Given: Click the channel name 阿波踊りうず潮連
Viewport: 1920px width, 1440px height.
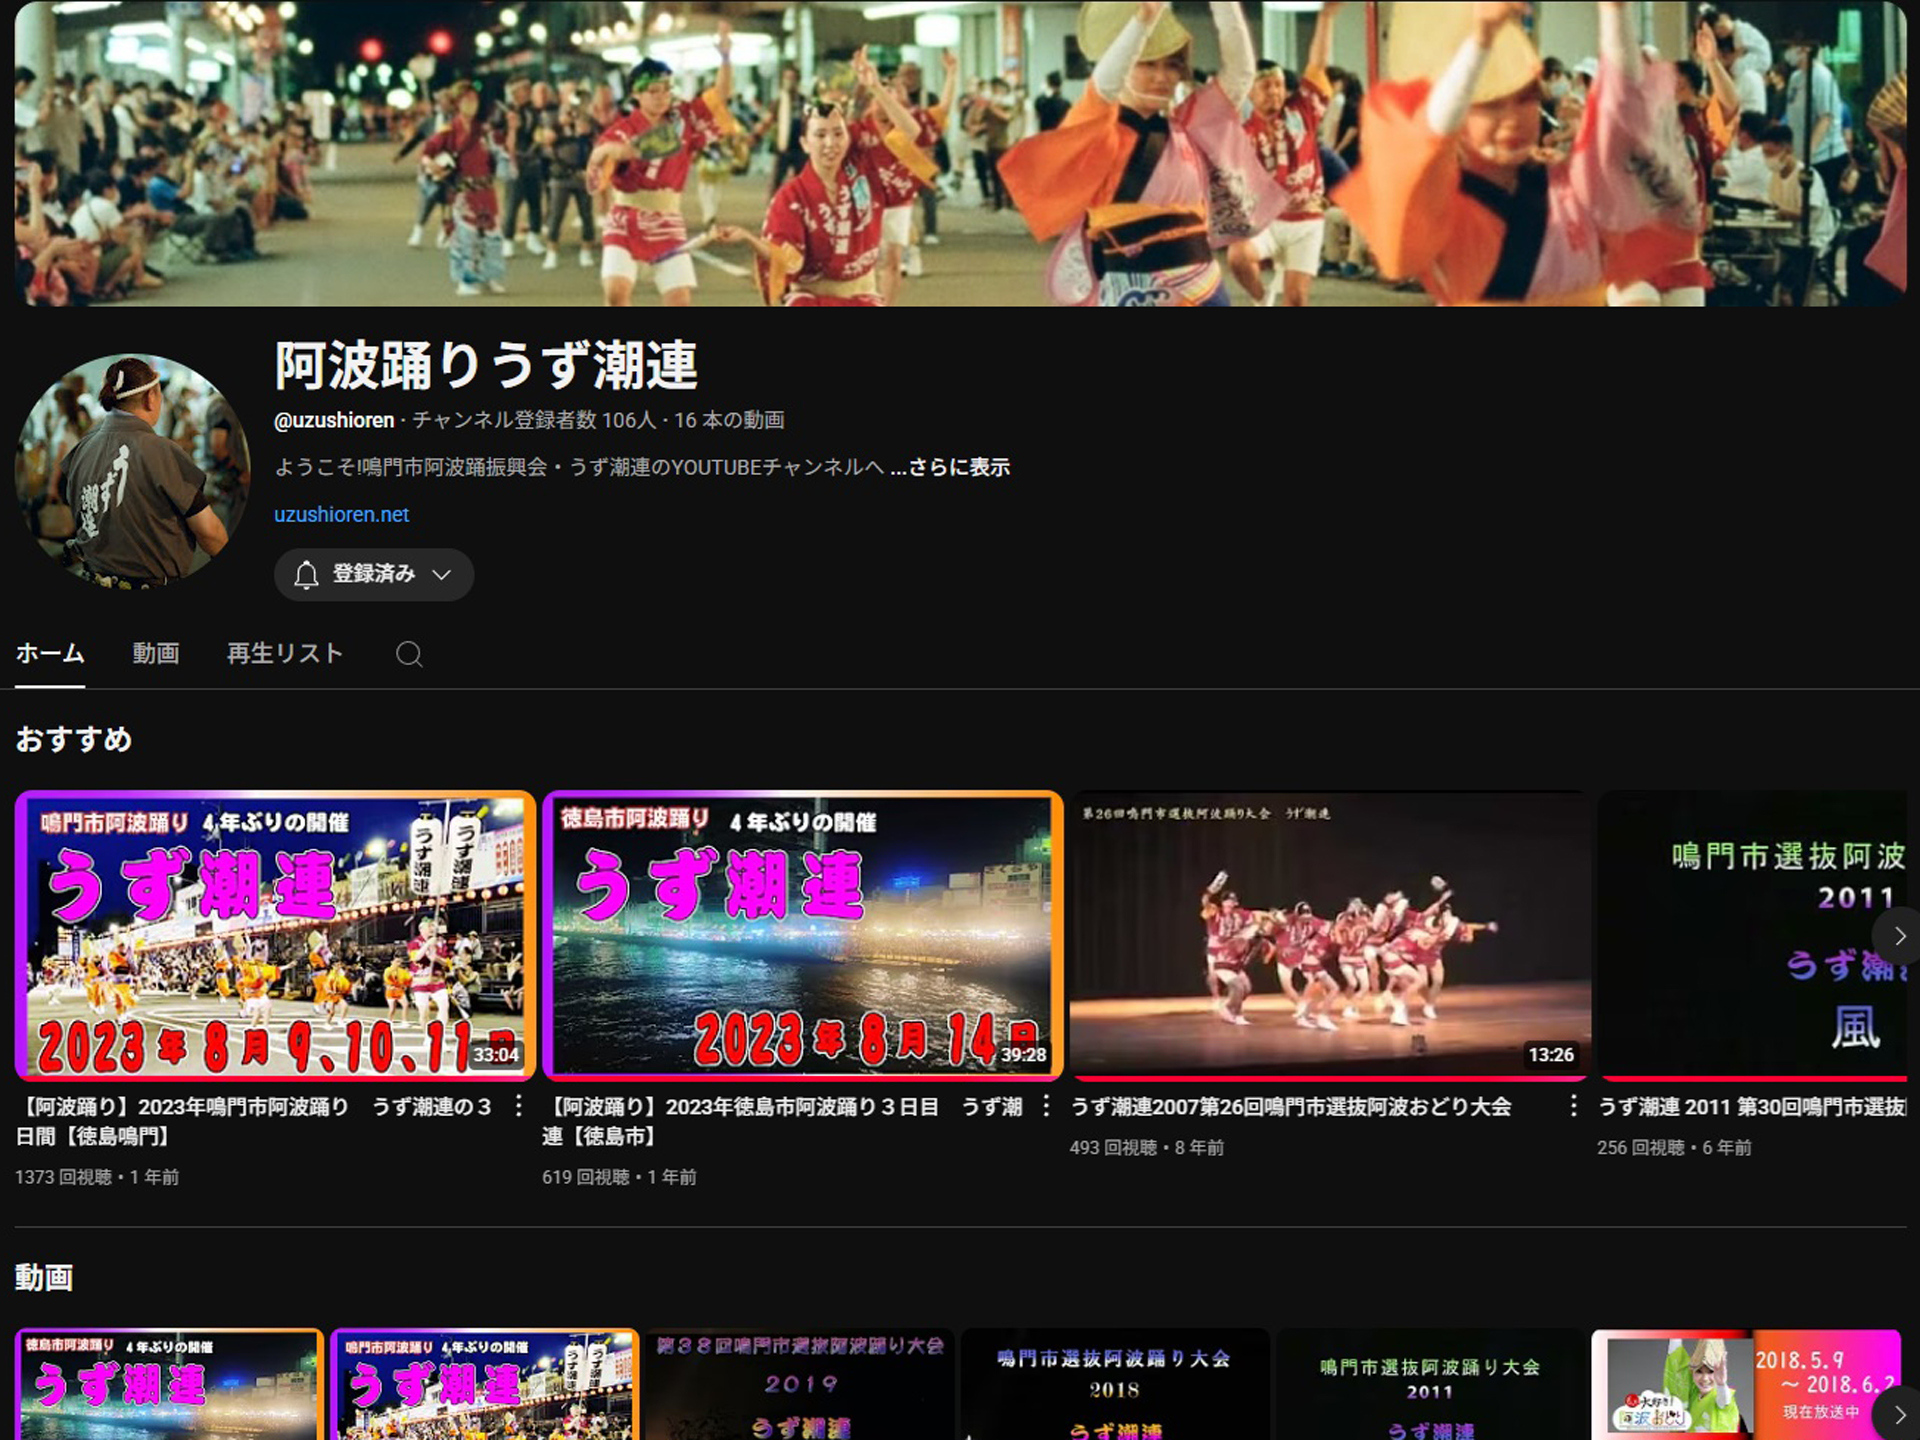Looking at the screenshot, I should pos(486,365).
